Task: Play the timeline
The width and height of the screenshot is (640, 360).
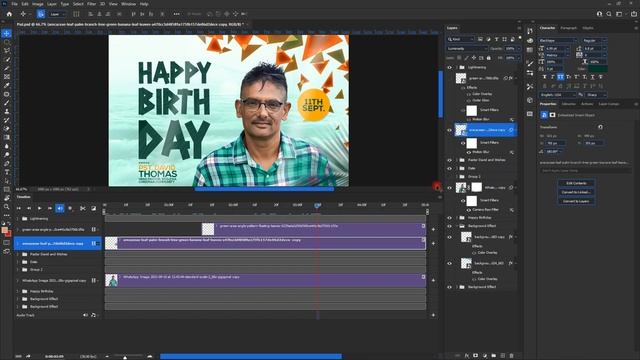Action: coord(39,208)
